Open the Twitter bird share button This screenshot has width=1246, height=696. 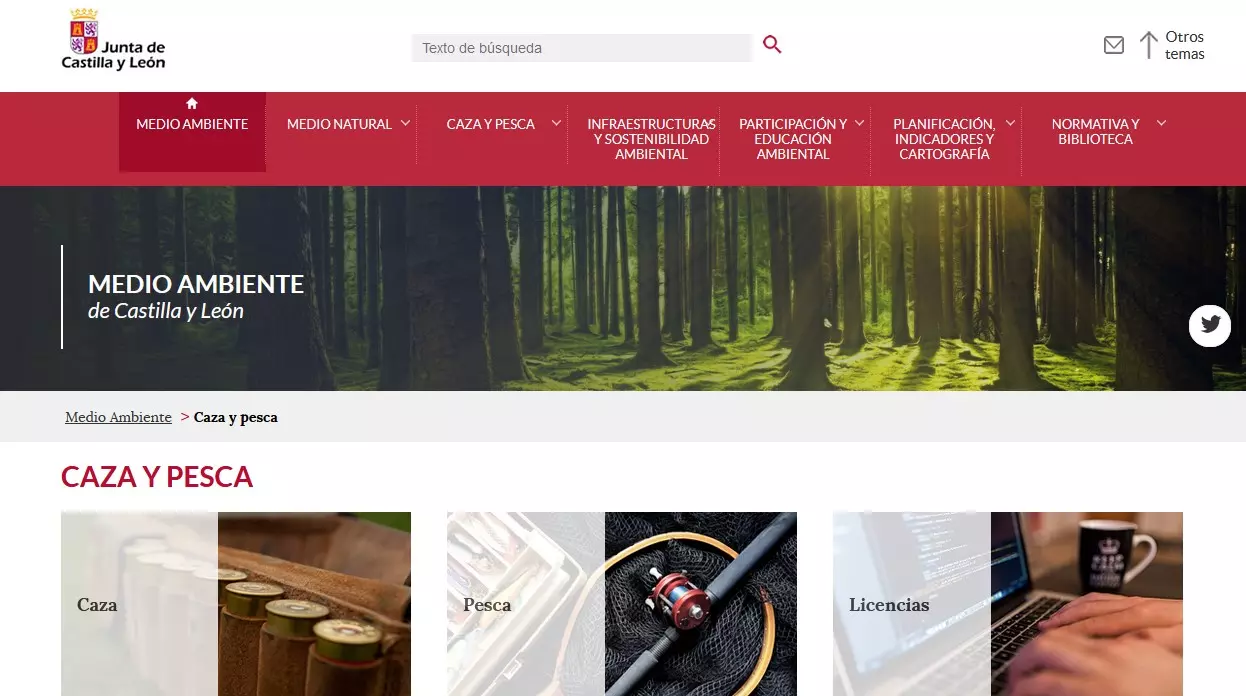(x=1210, y=325)
